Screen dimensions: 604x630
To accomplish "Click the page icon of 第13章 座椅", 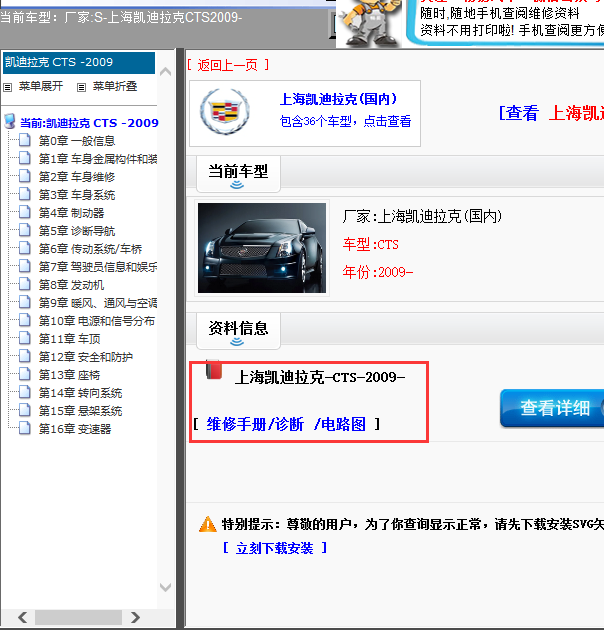I will 25,374.
